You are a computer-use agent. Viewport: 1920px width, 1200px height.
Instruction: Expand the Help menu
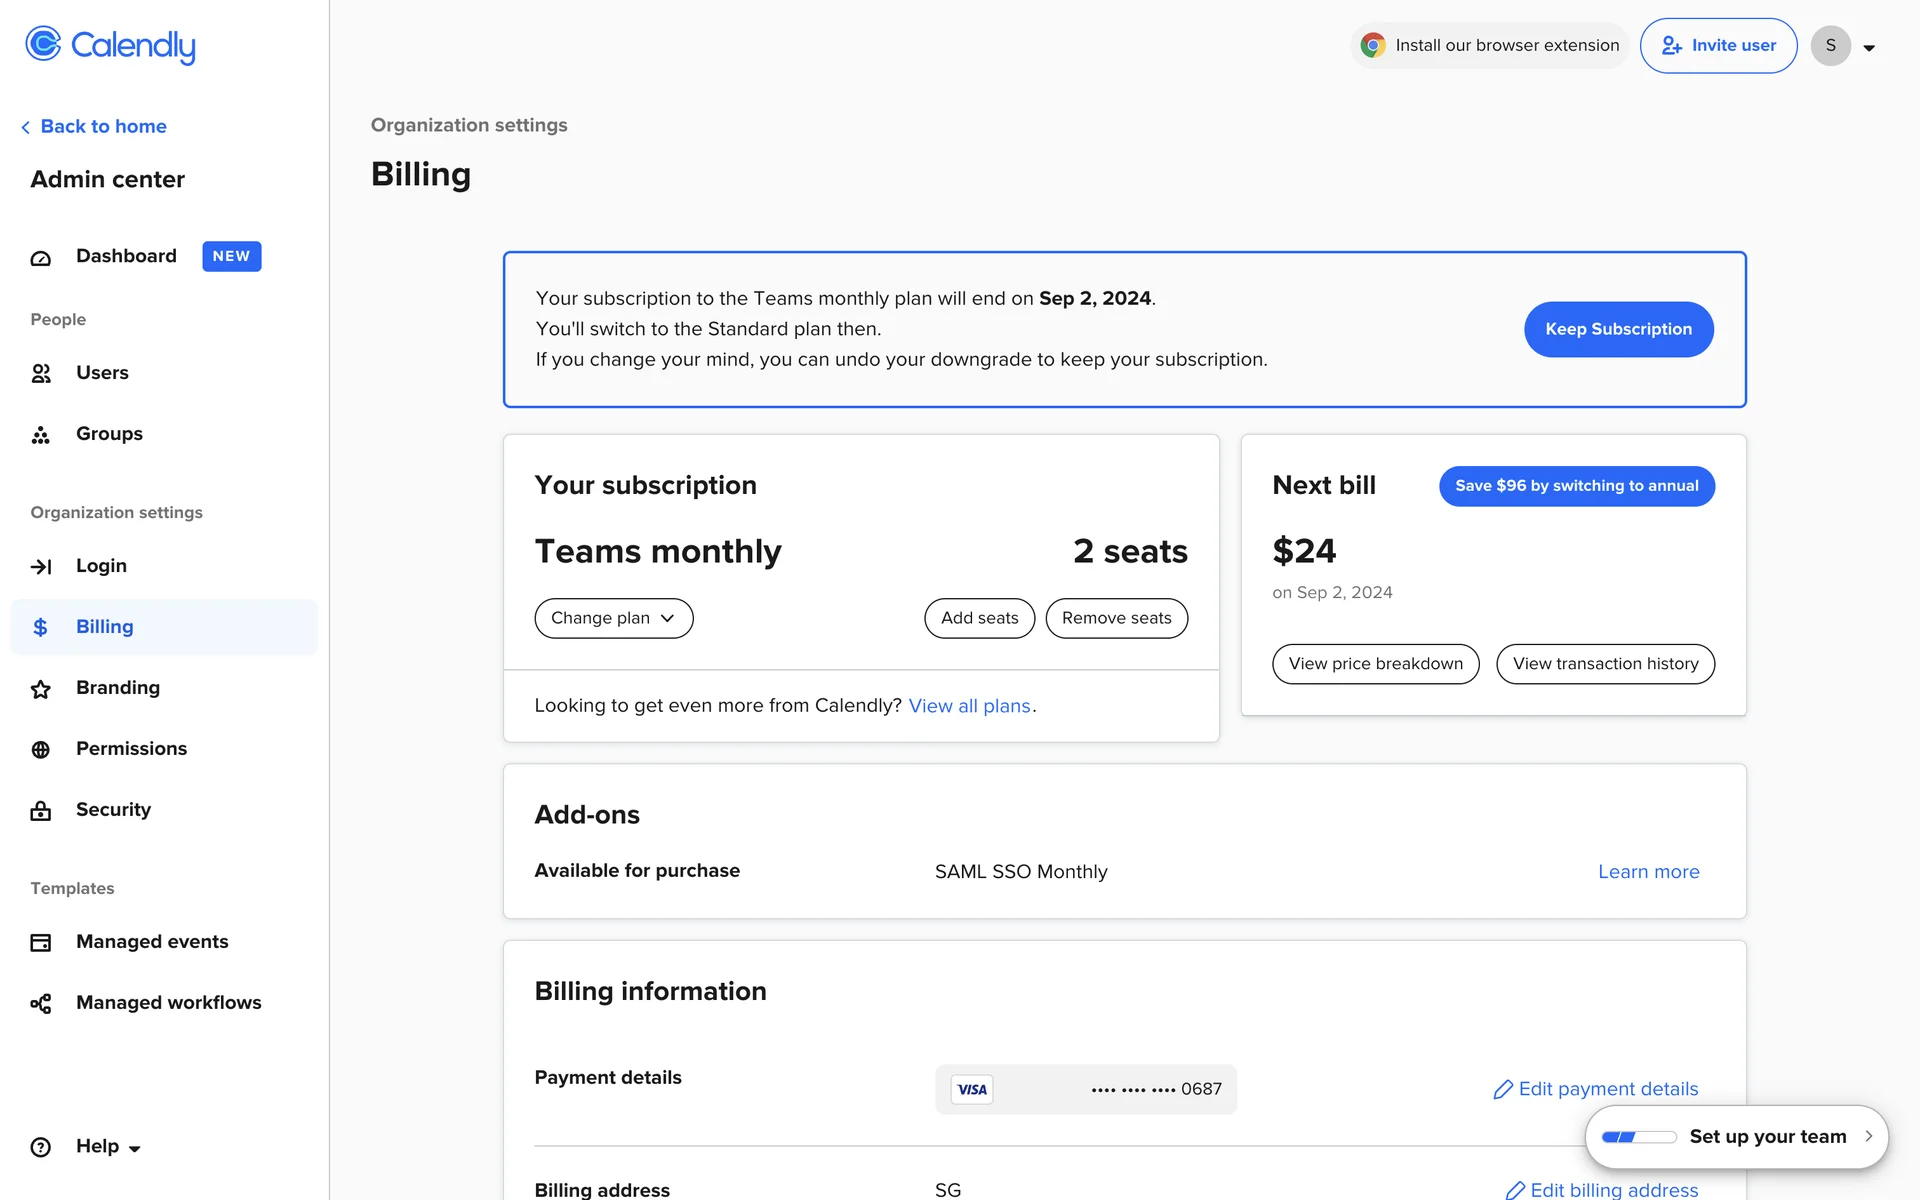pyautogui.click(x=108, y=1147)
